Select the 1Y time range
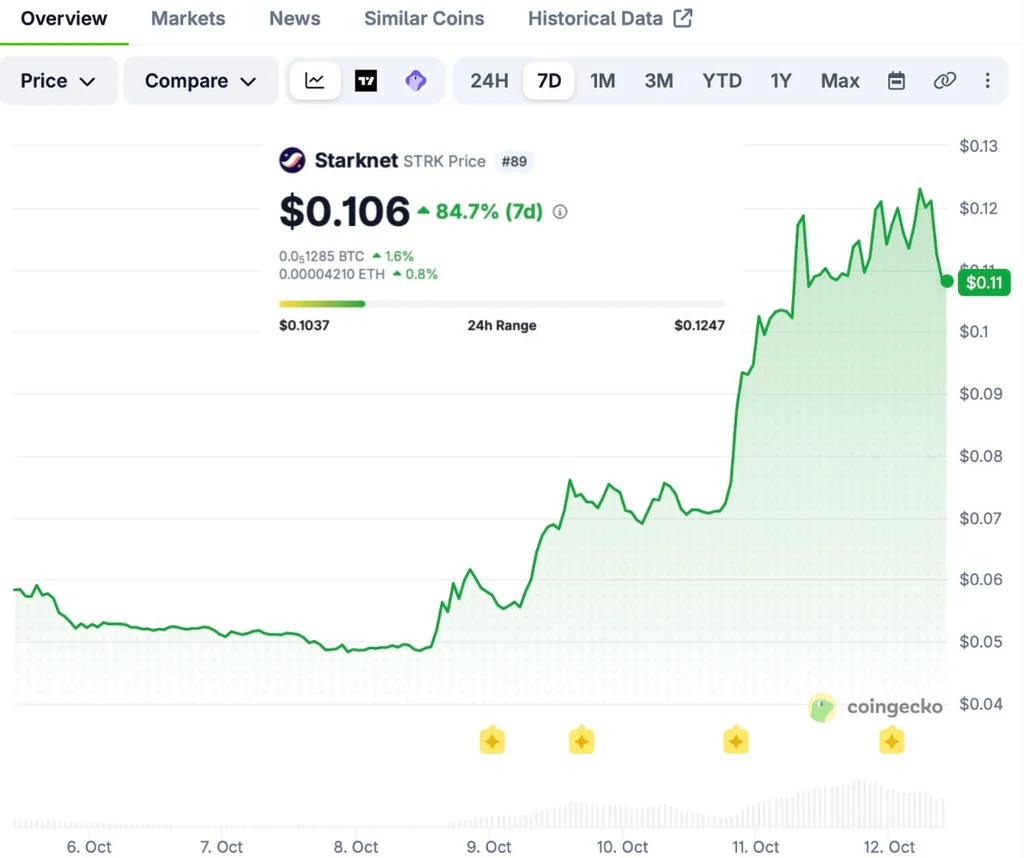Image resolution: width=1024 pixels, height=858 pixels. point(780,81)
